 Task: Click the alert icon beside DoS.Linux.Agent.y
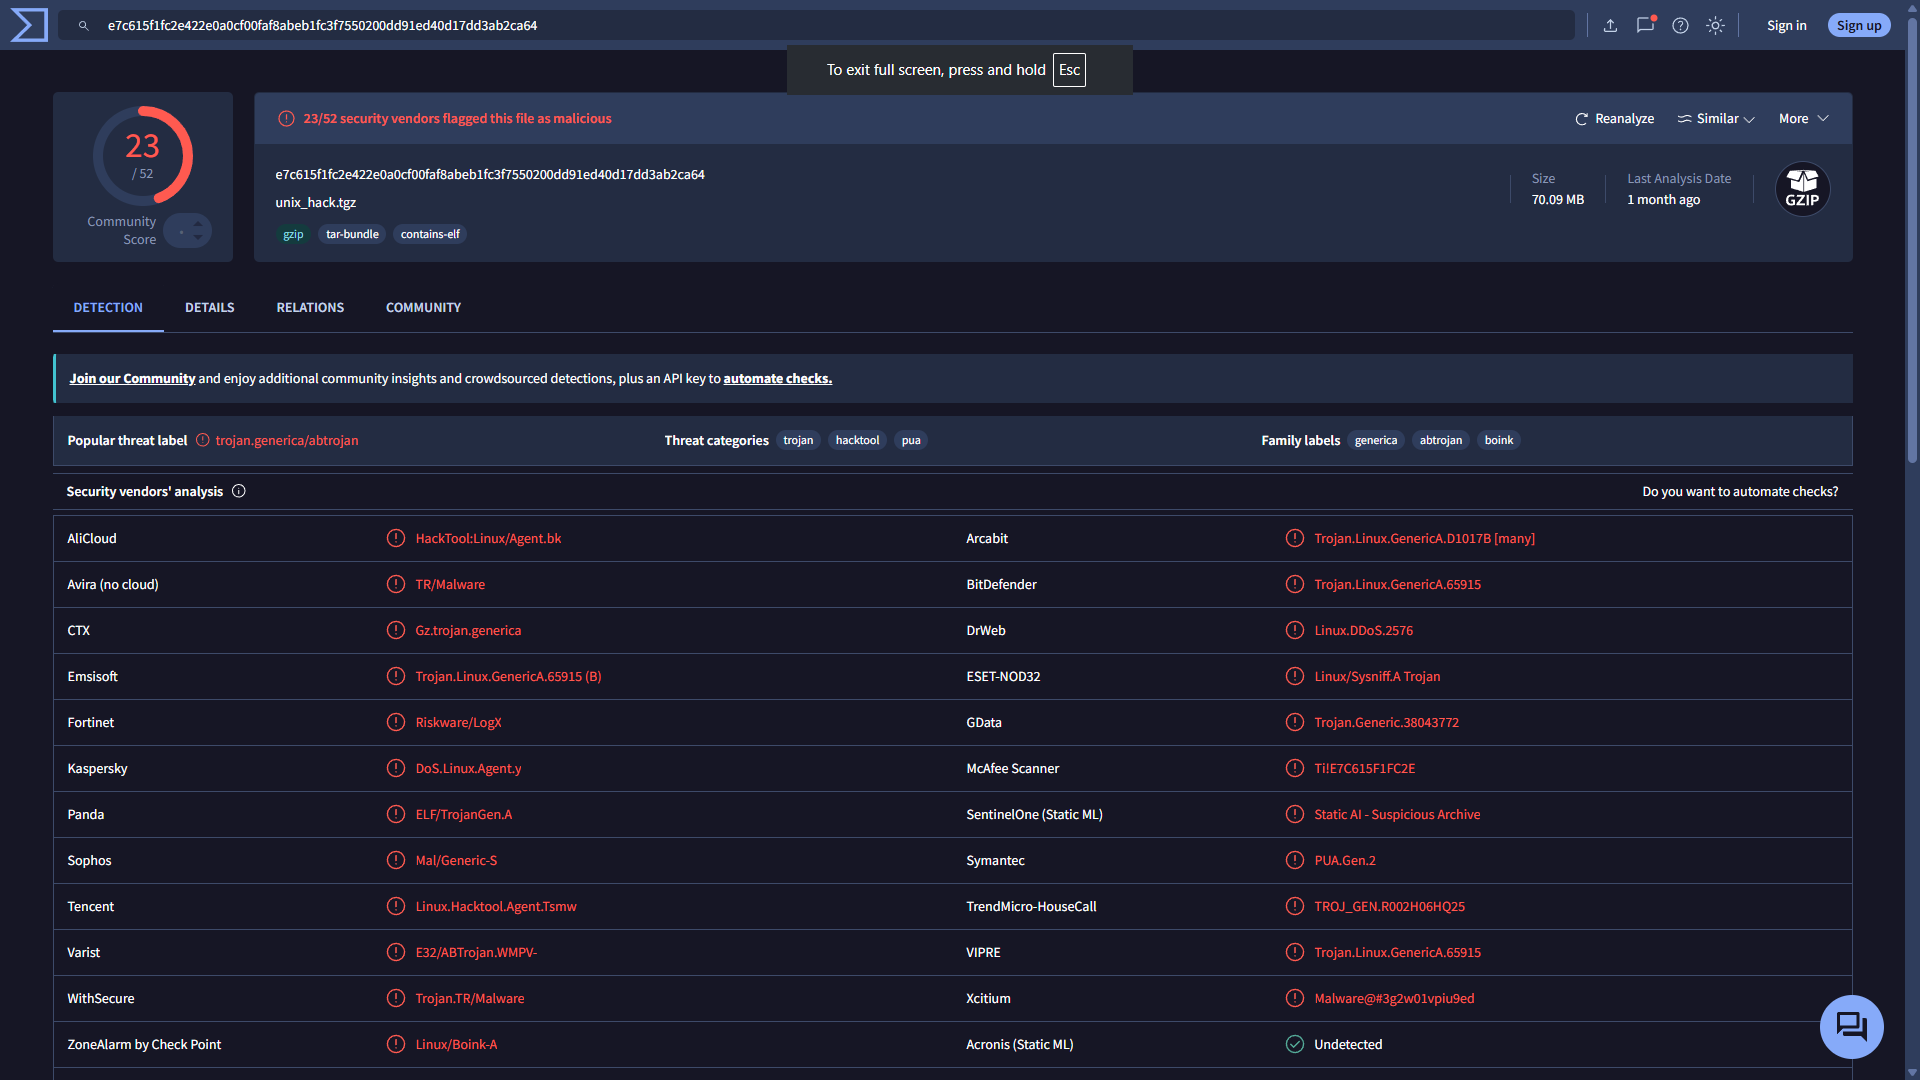tap(396, 768)
